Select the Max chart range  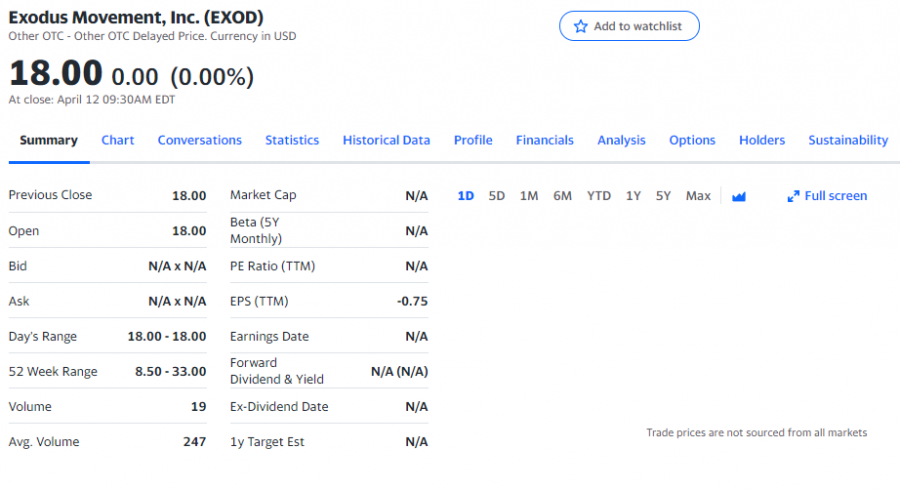click(698, 196)
